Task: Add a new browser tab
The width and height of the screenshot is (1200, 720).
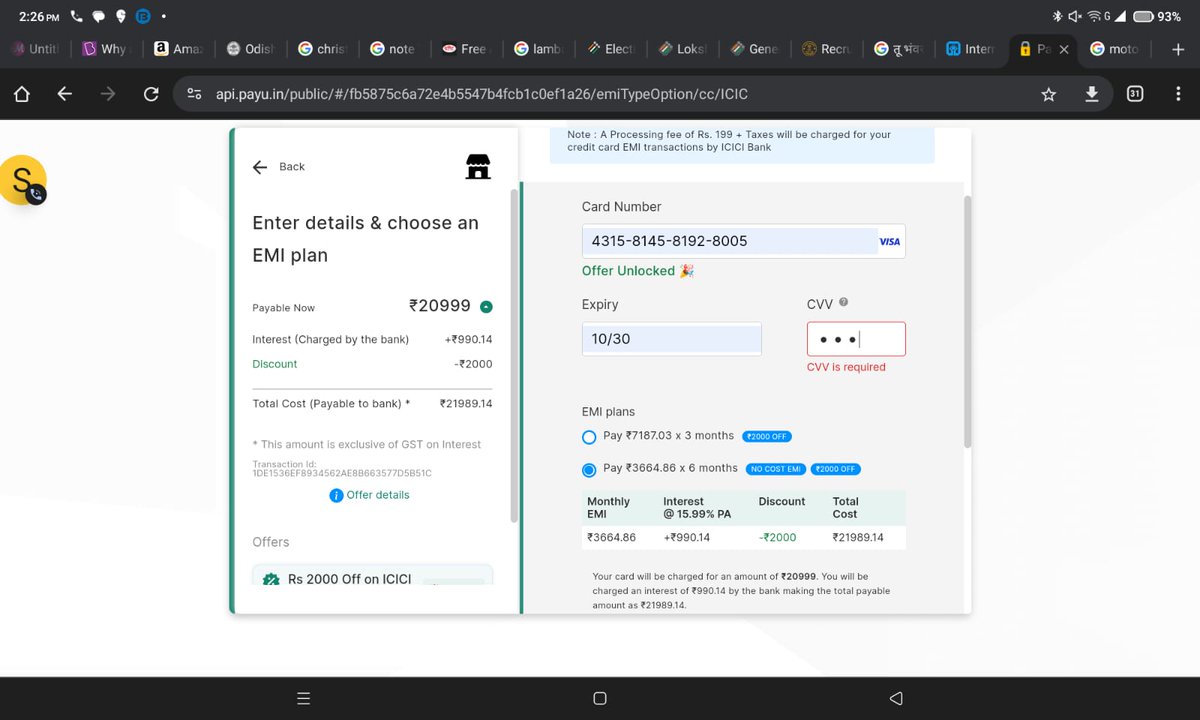Action: click(1177, 48)
